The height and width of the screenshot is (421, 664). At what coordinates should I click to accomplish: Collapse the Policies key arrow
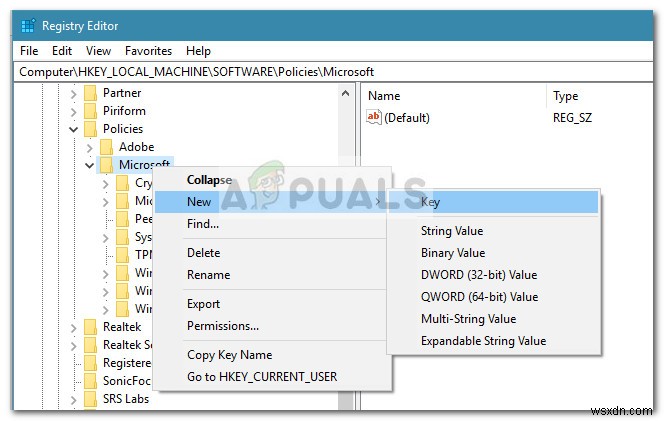click(73, 130)
